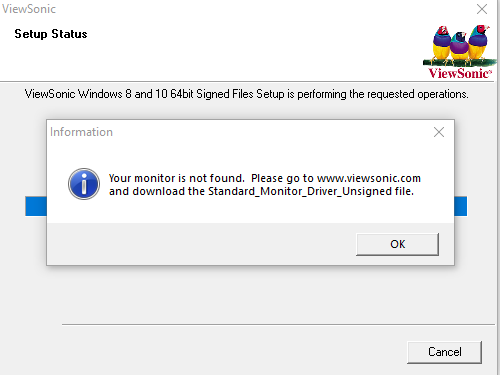Click the middle purple bird in the logo
Viewport: 500px width, 375px height.
460,46
